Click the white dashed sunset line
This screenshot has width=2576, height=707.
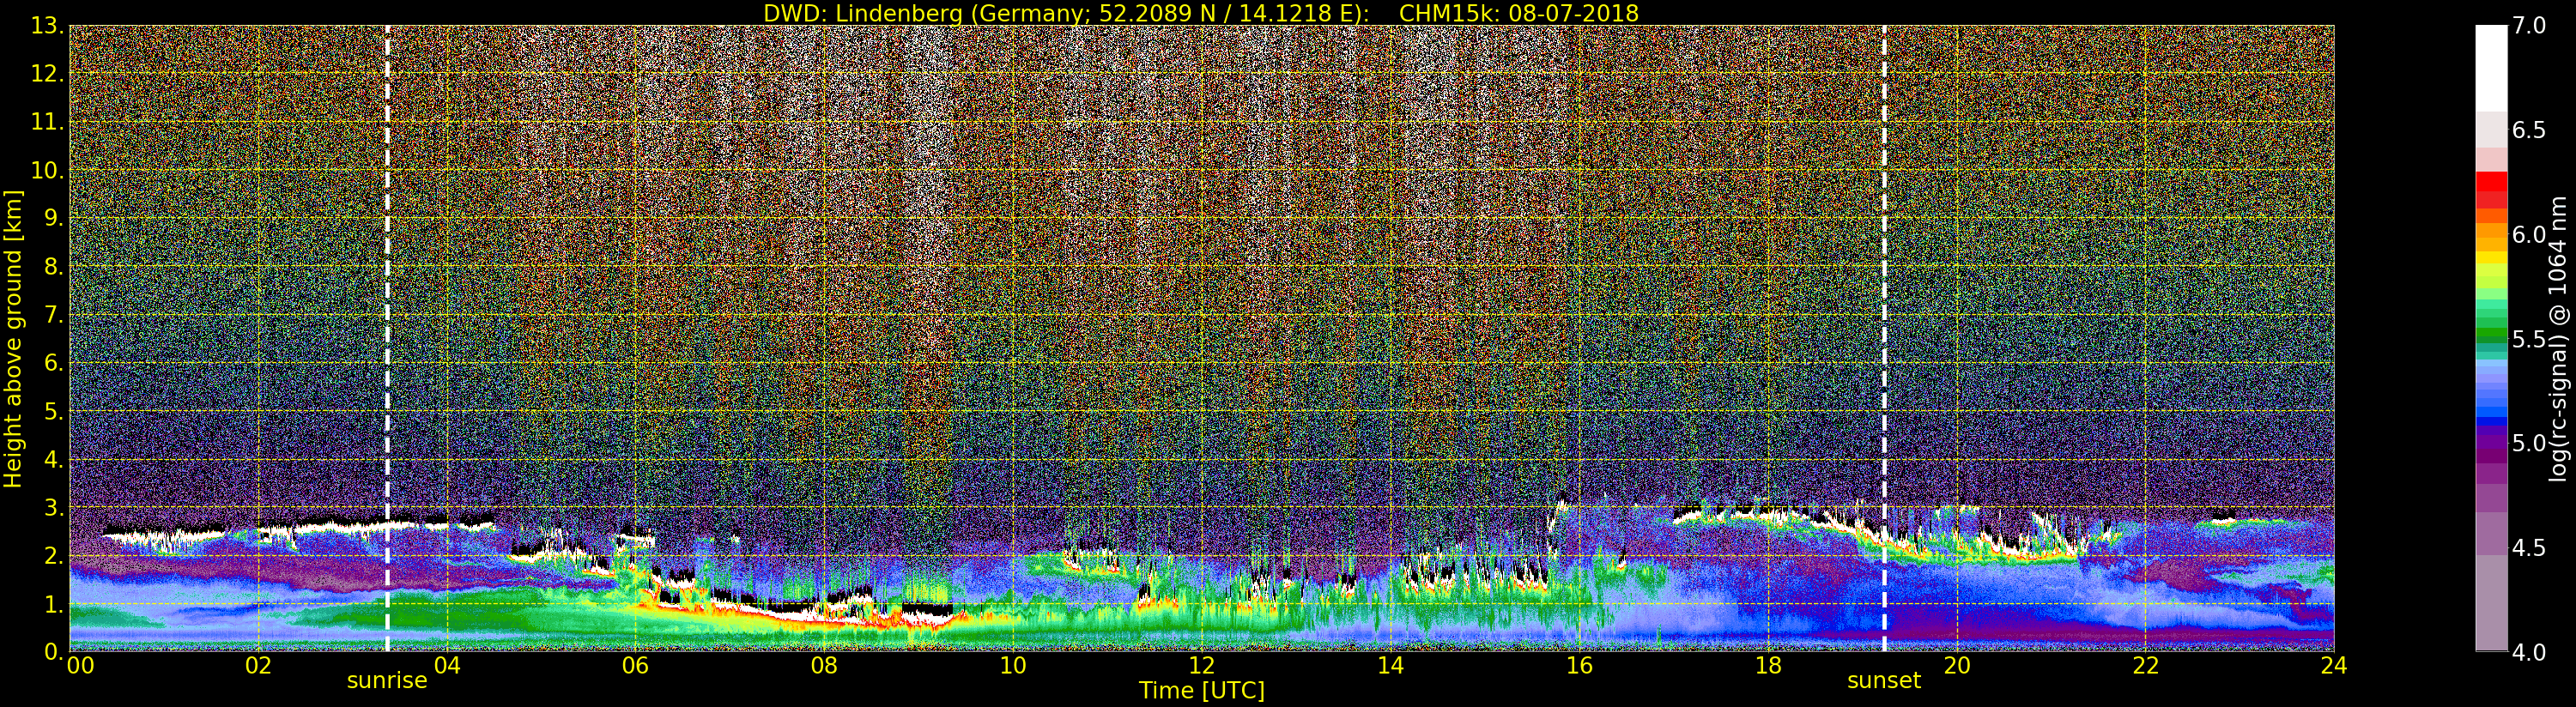(1884, 338)
